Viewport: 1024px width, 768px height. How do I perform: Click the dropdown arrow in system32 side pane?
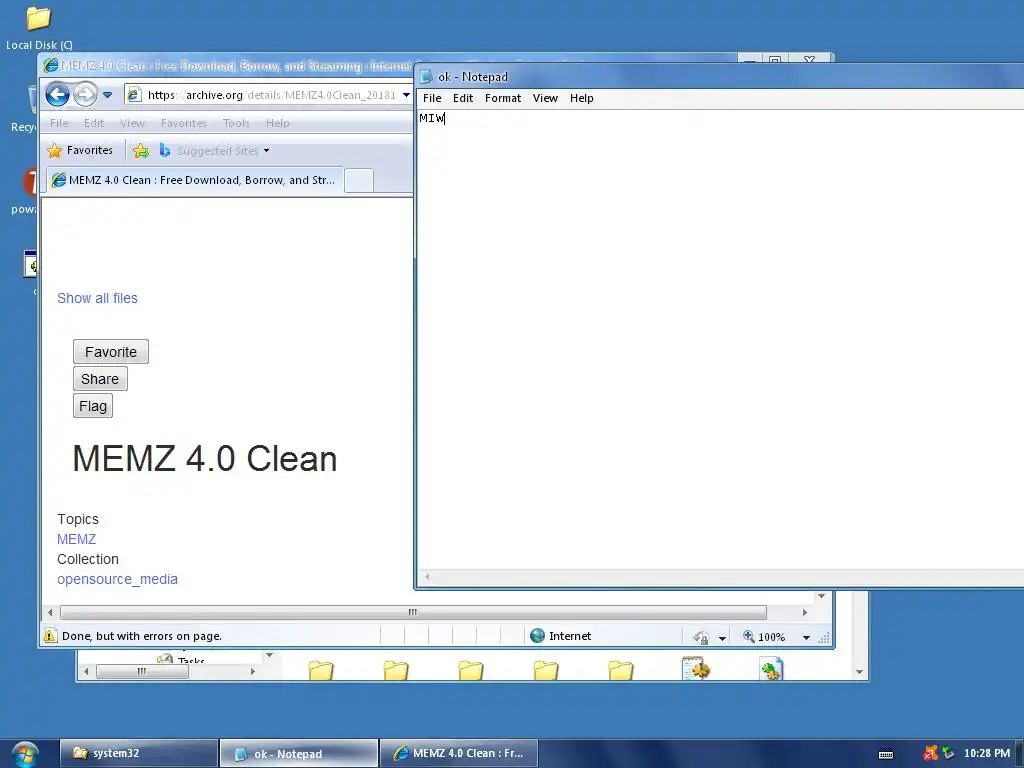pos(269,655)
